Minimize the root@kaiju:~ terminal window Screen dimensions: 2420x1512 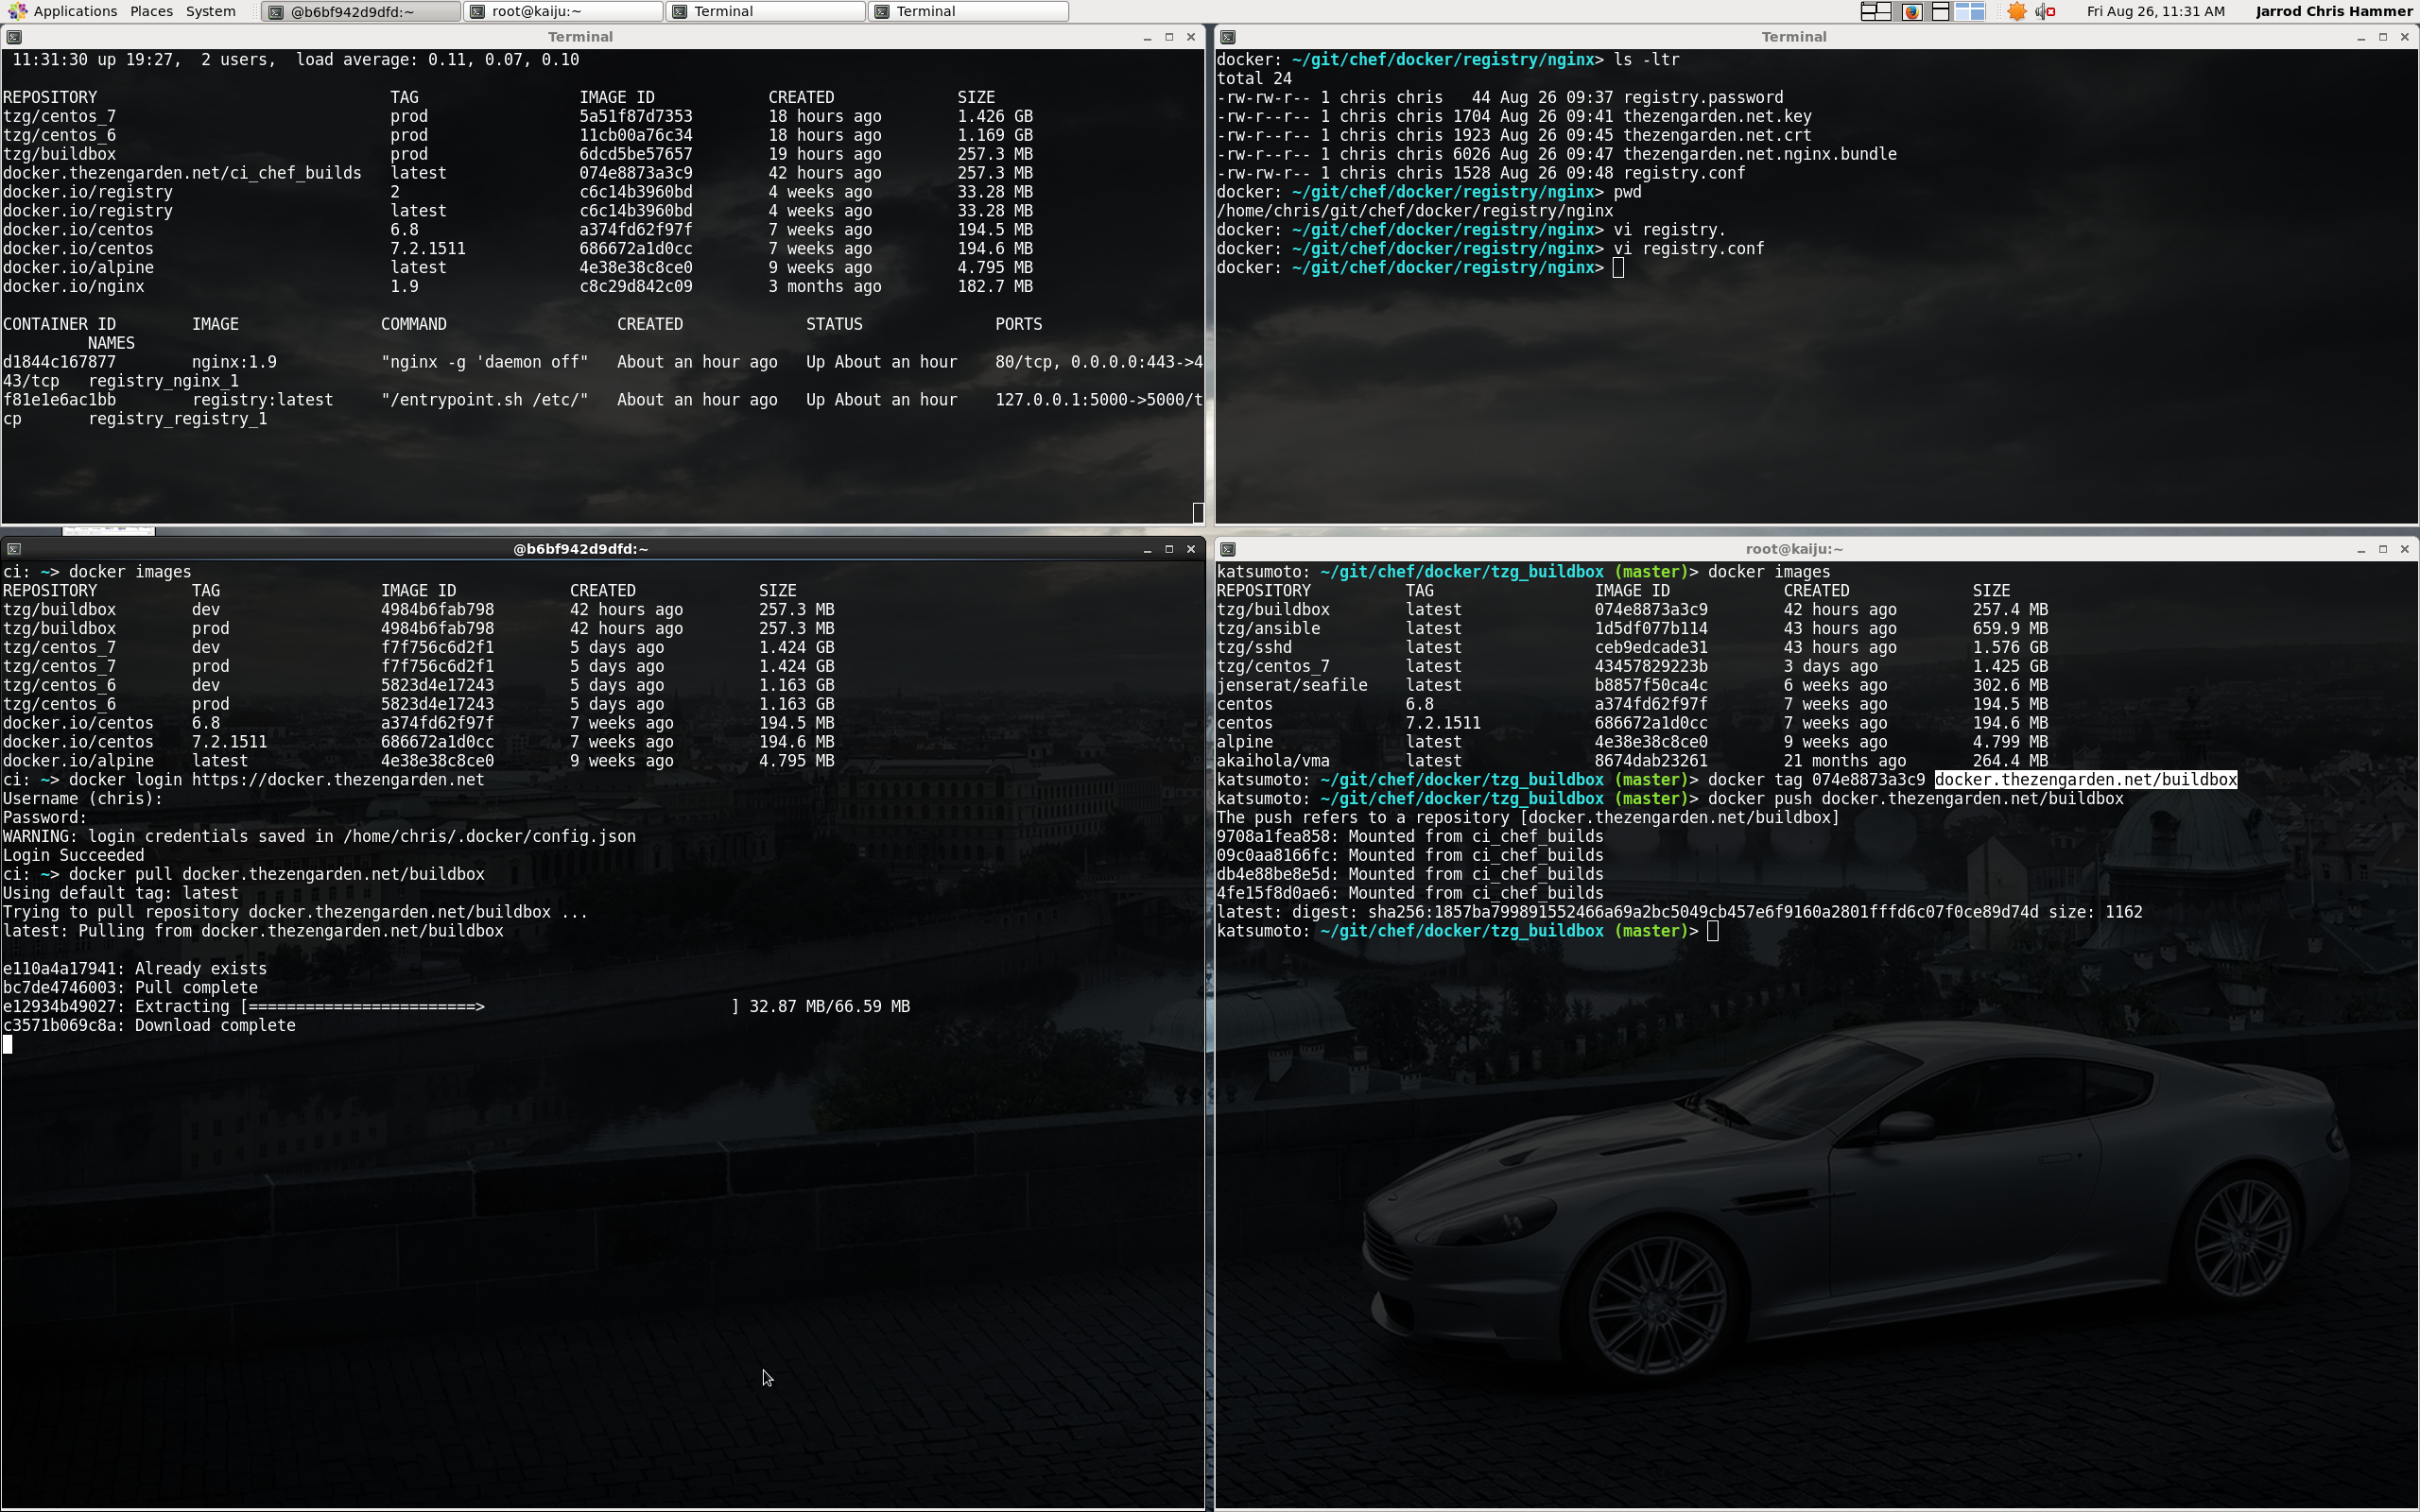point(2361,549)
